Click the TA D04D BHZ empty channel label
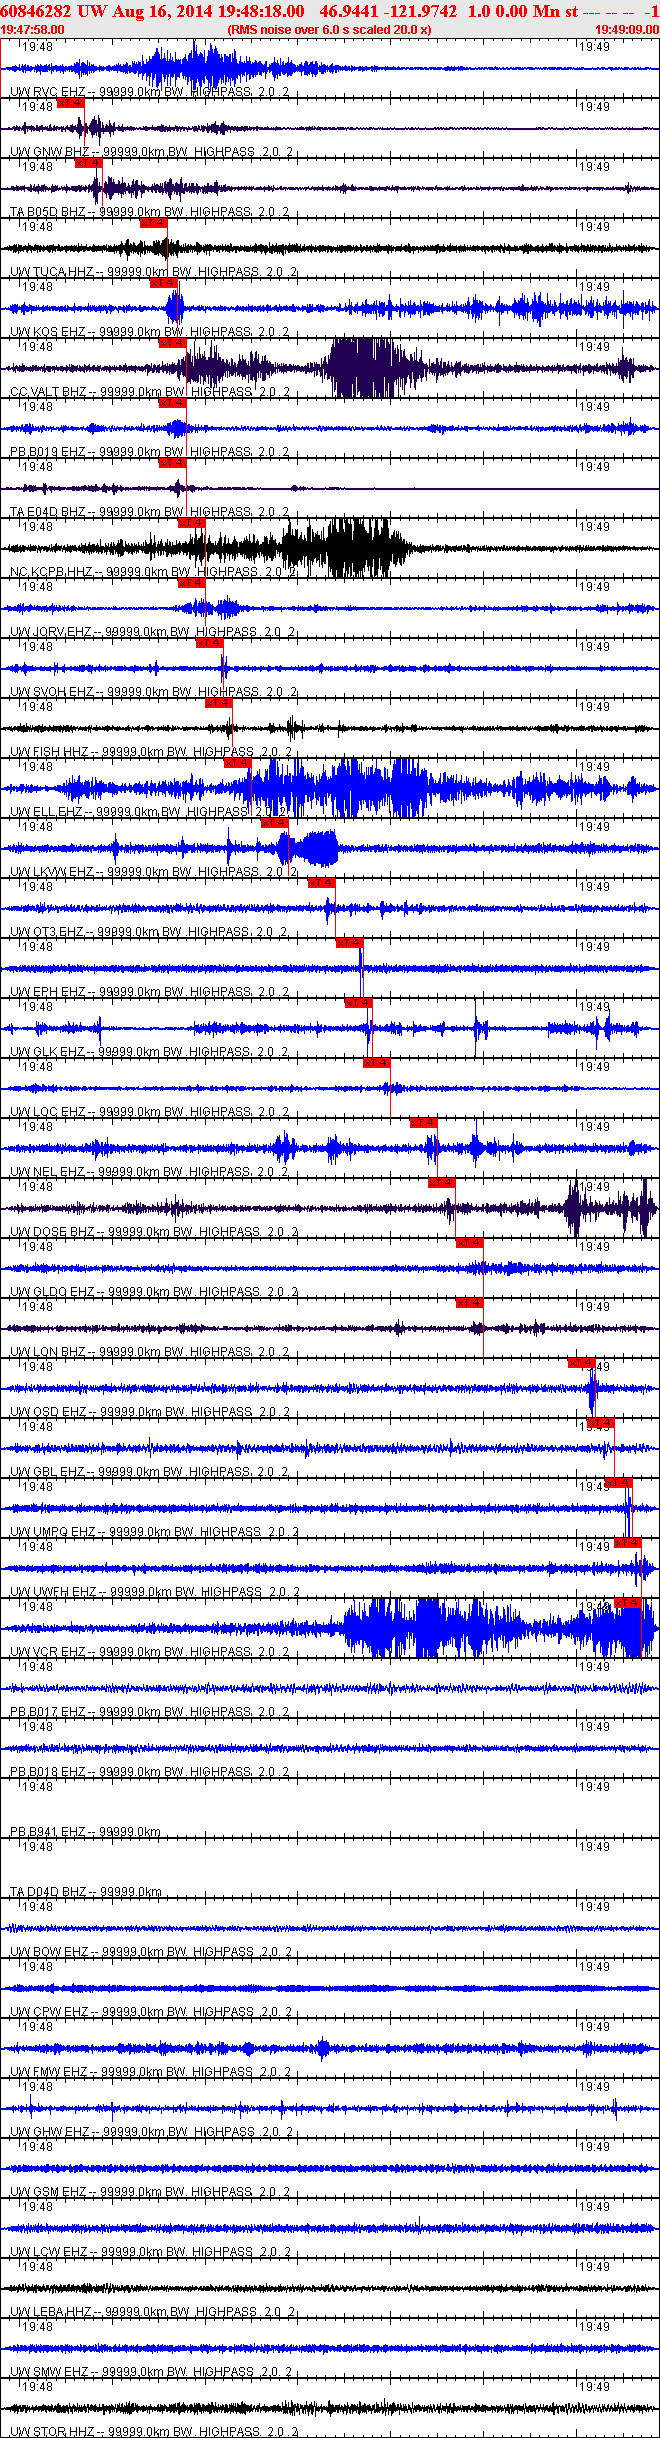This screenshot has height=2438, width=660. click(x=48, y=1892)
